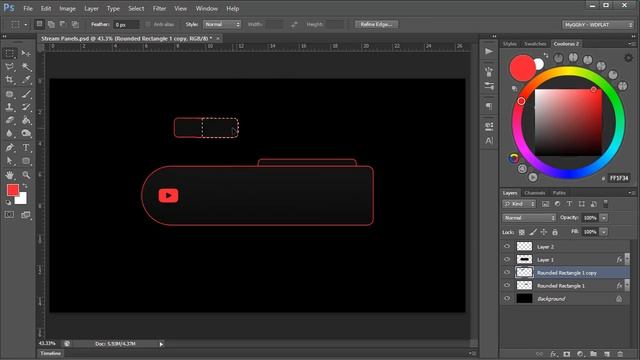Click the Feather input field
Screen dimensions: 640x360
(x=126, y=25)
